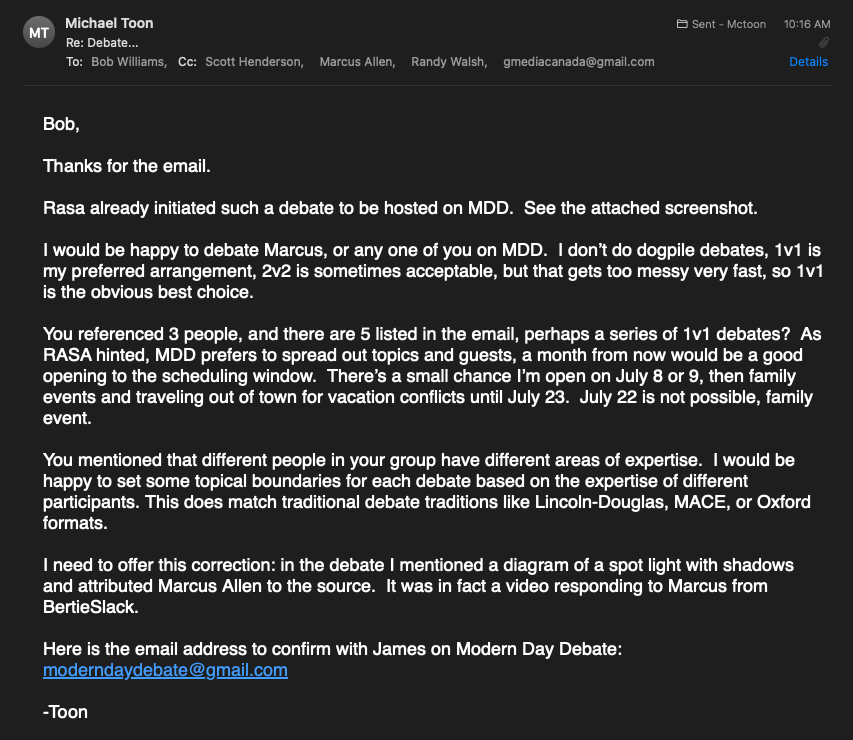Image resolution: width=853 pixels, height=740 pixels.
Task: Click the "Cc:" field label
Action: [187, 62]
